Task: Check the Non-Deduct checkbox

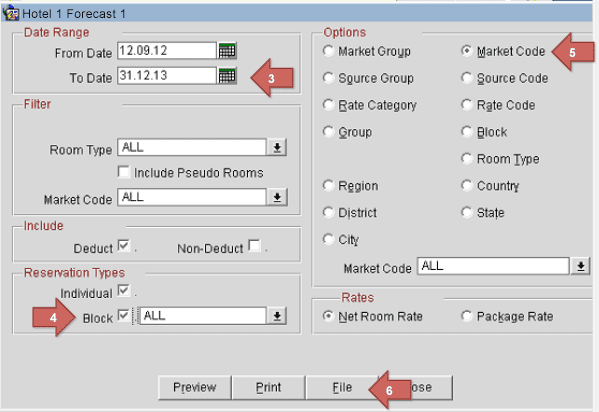Action: (x=254, y=245)
